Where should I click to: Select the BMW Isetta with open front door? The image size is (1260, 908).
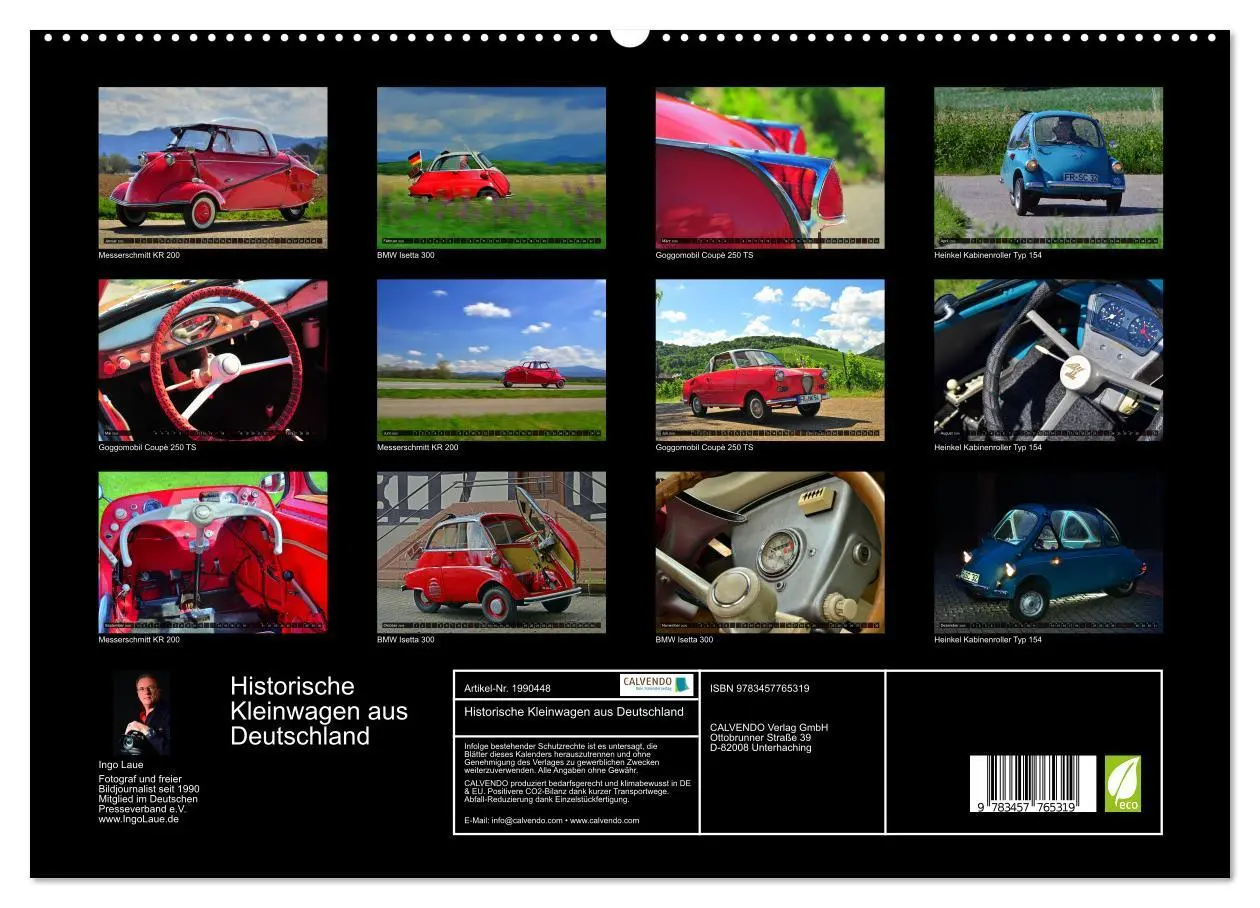pos(491,552)
